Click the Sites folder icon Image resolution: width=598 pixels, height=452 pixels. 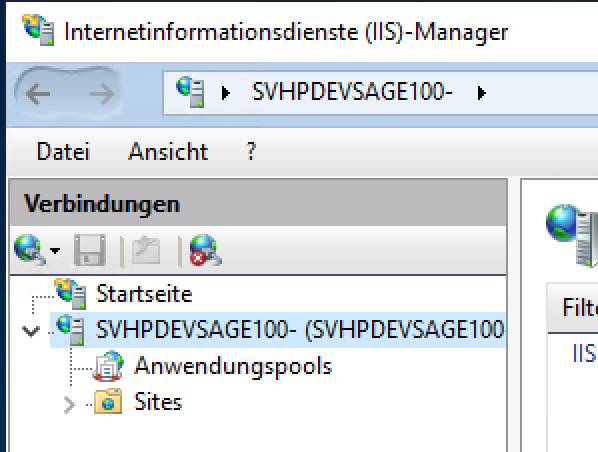coord(108,401)
